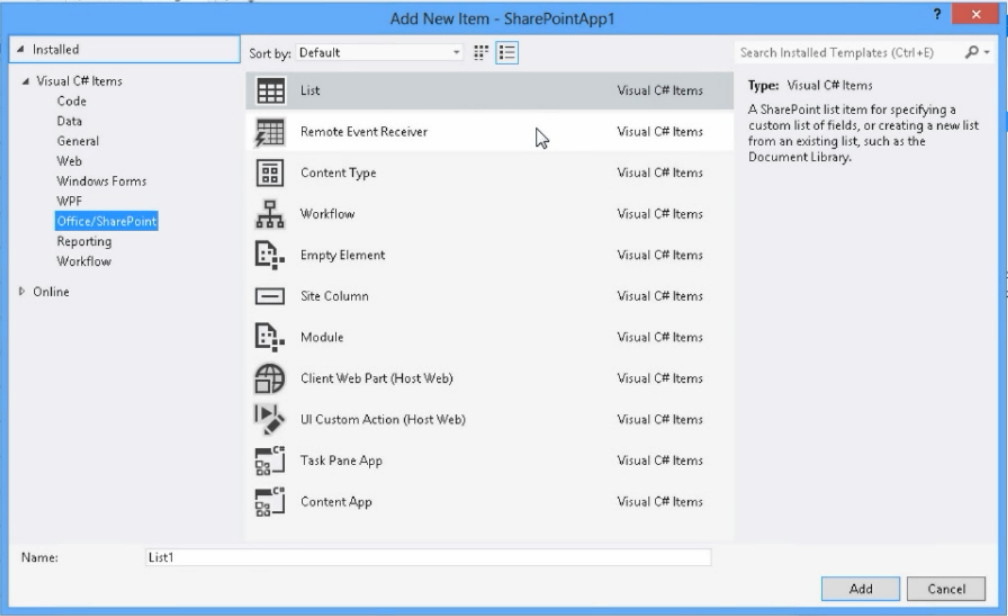Image resolution: width=1008 pixels, height=616 pixels.
Task: Select the Workflow template icon in list
Action: coord(270,214)
